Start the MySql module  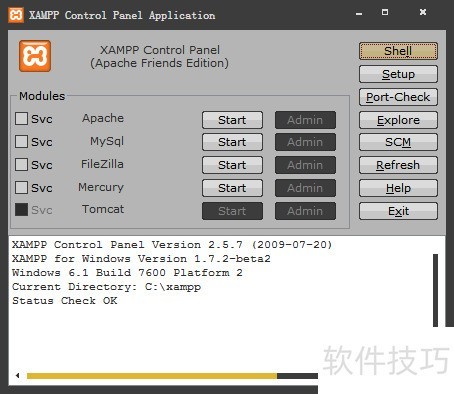tap(232, 142)
